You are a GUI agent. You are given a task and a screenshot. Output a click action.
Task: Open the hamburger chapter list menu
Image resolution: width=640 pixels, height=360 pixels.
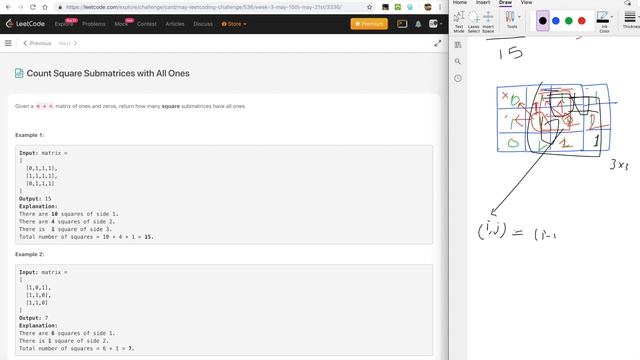8,43
